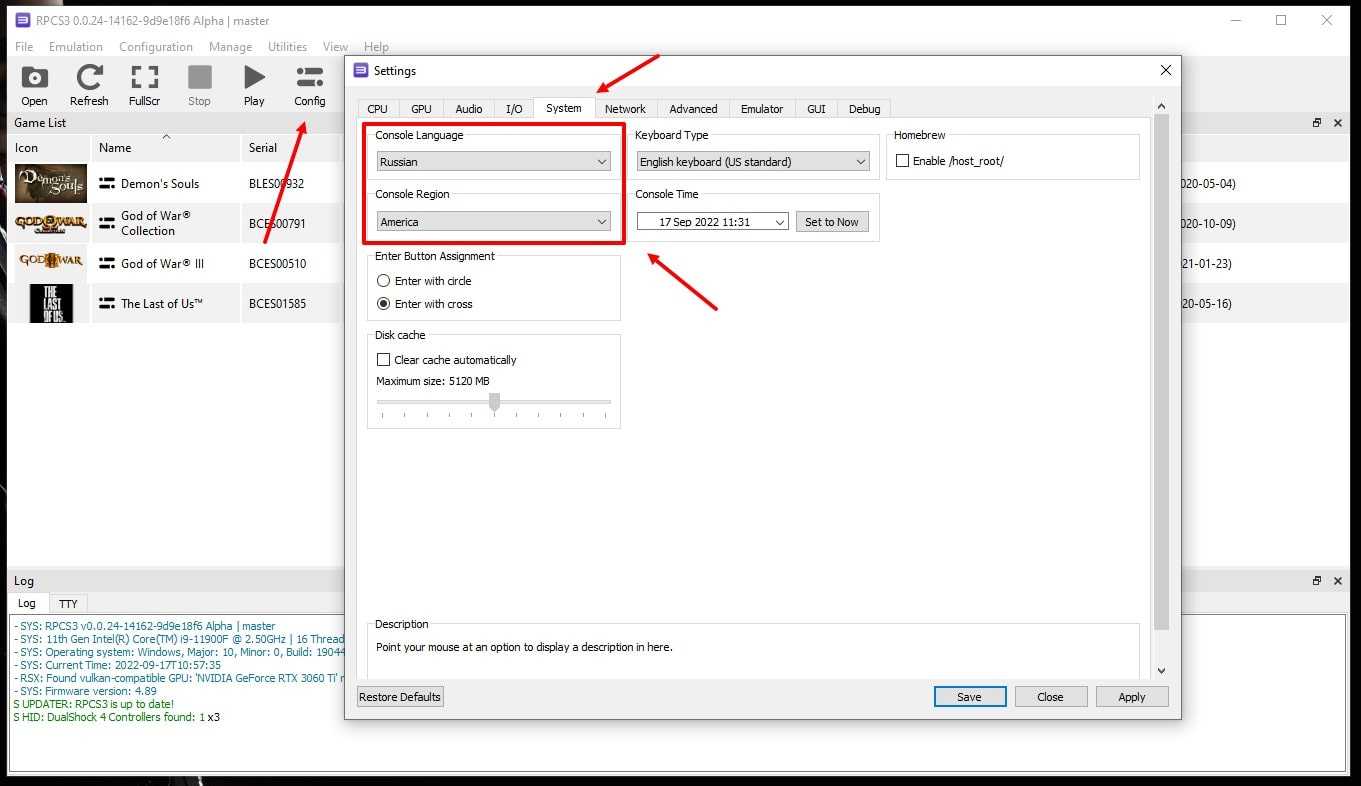Select Enter with circle radio button
Image resolution: width=1361 pixels, height=786 pixels.
tap(383, 281)
